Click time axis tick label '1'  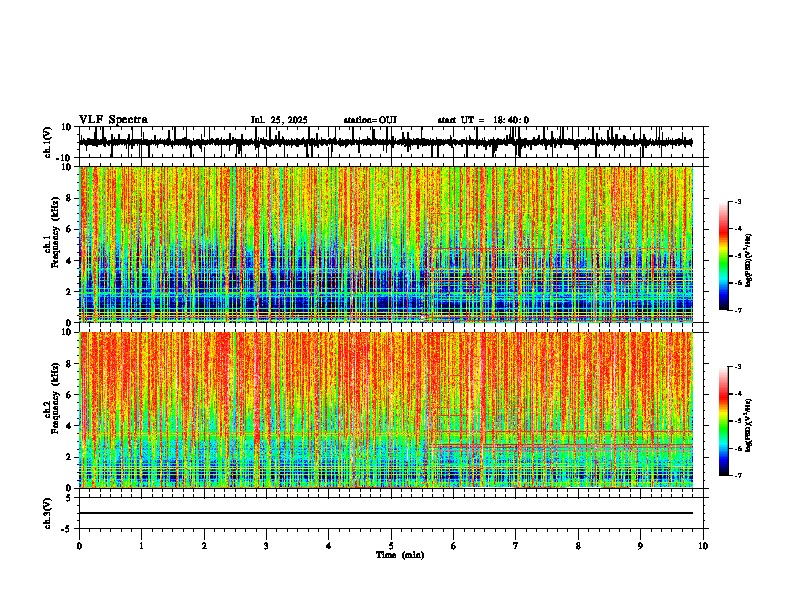[141, 546]
